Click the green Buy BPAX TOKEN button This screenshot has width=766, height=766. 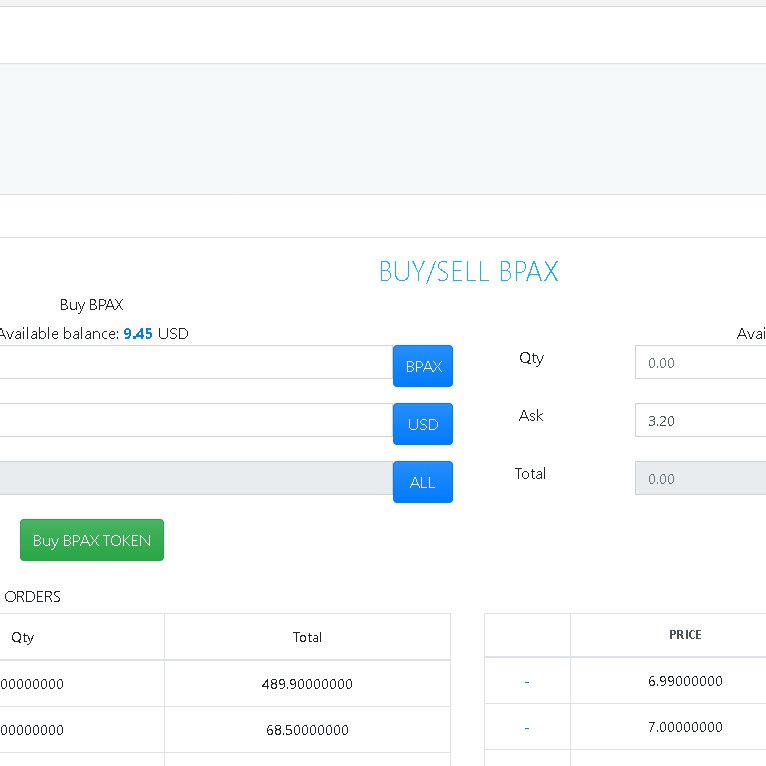pos(92,540)
